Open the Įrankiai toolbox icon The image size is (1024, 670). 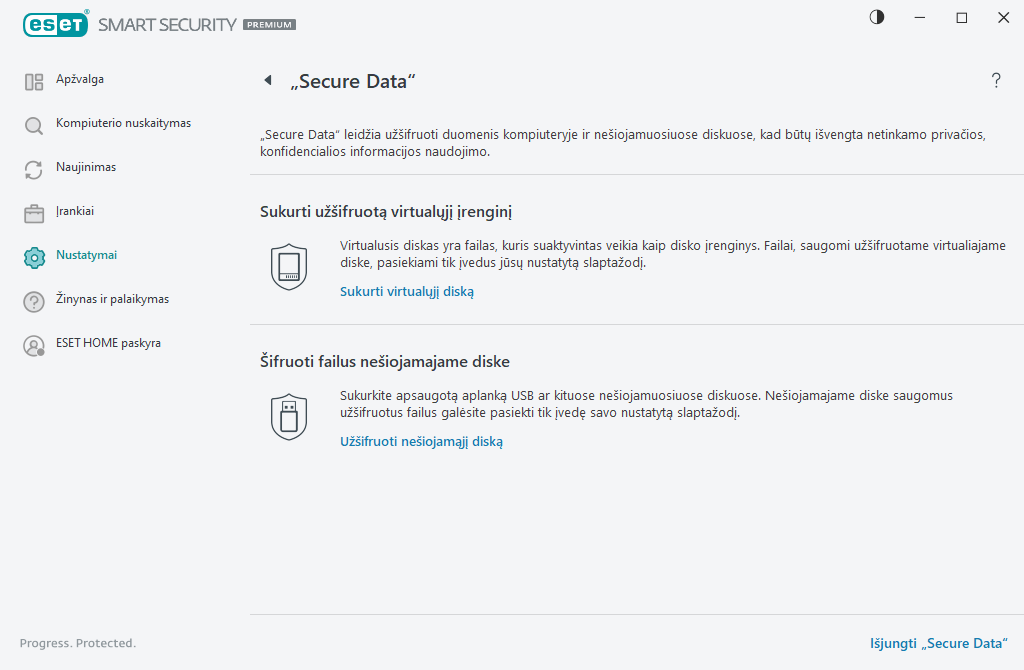33,211
